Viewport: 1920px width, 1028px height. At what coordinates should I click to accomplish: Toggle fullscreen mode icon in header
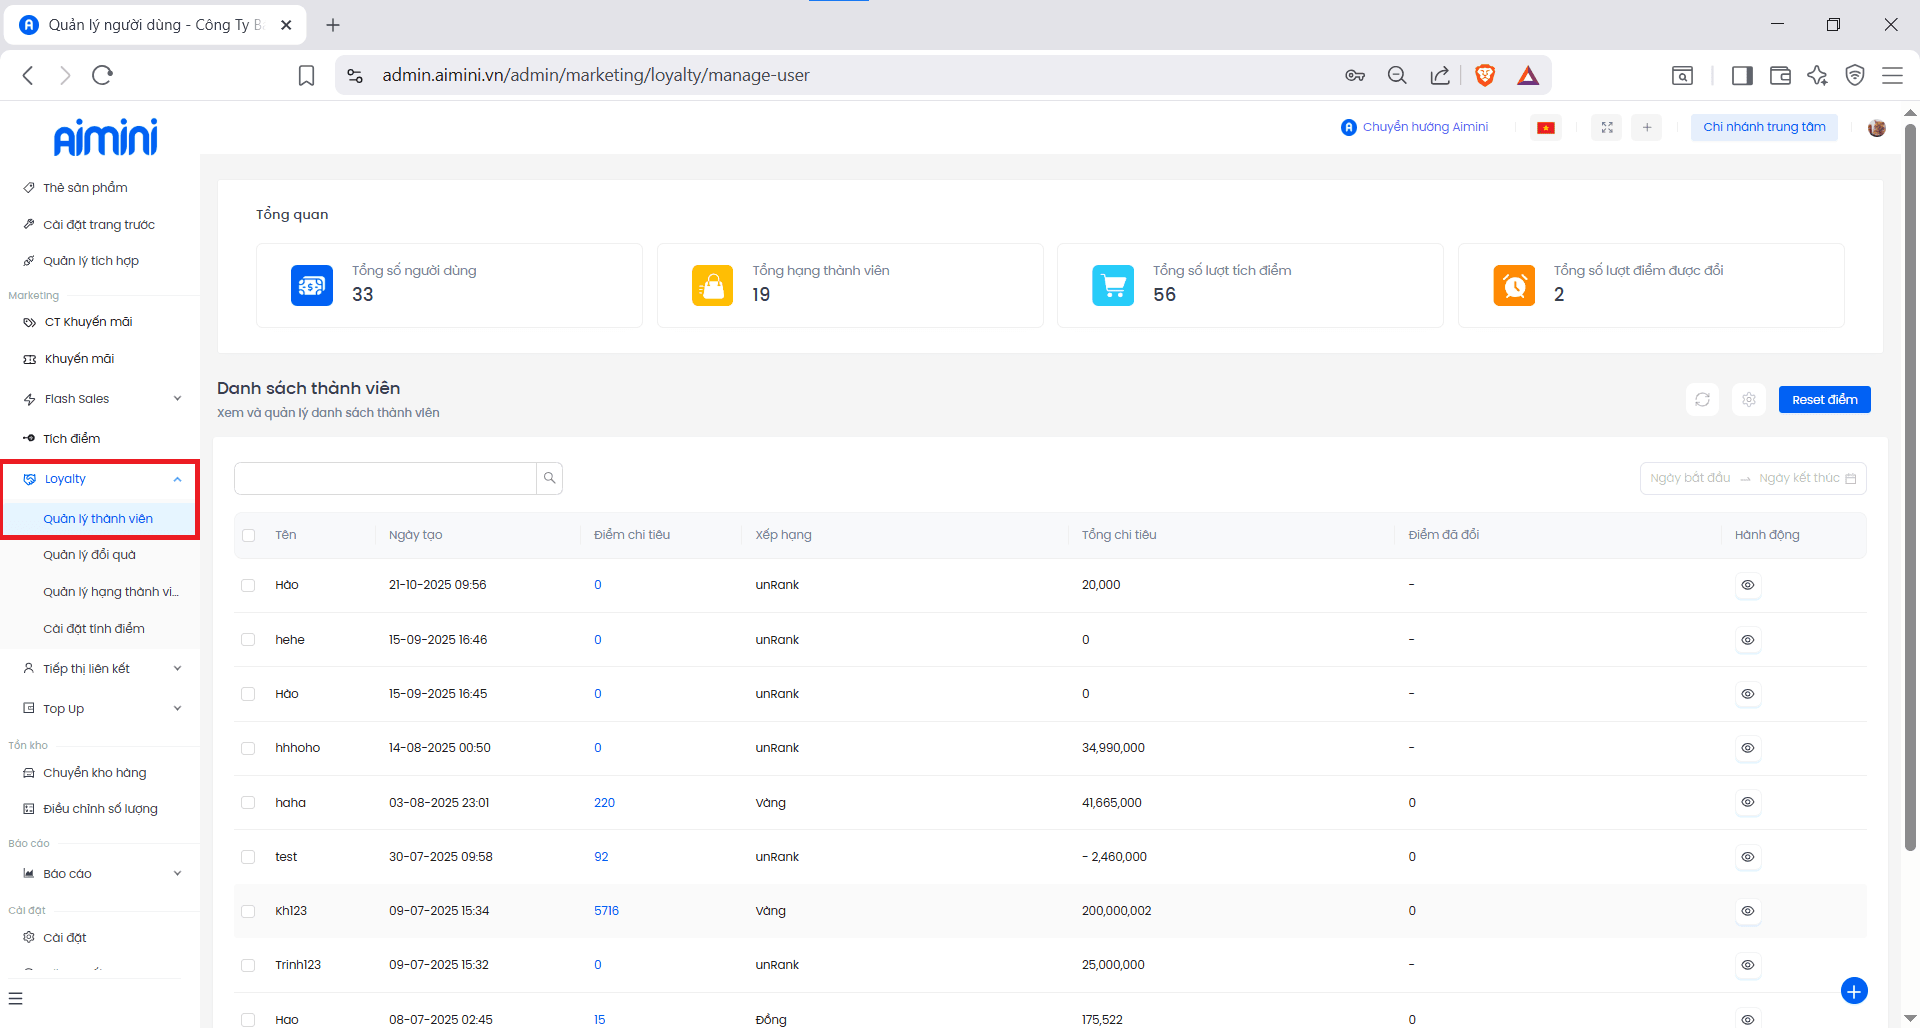coord(1607,128)
